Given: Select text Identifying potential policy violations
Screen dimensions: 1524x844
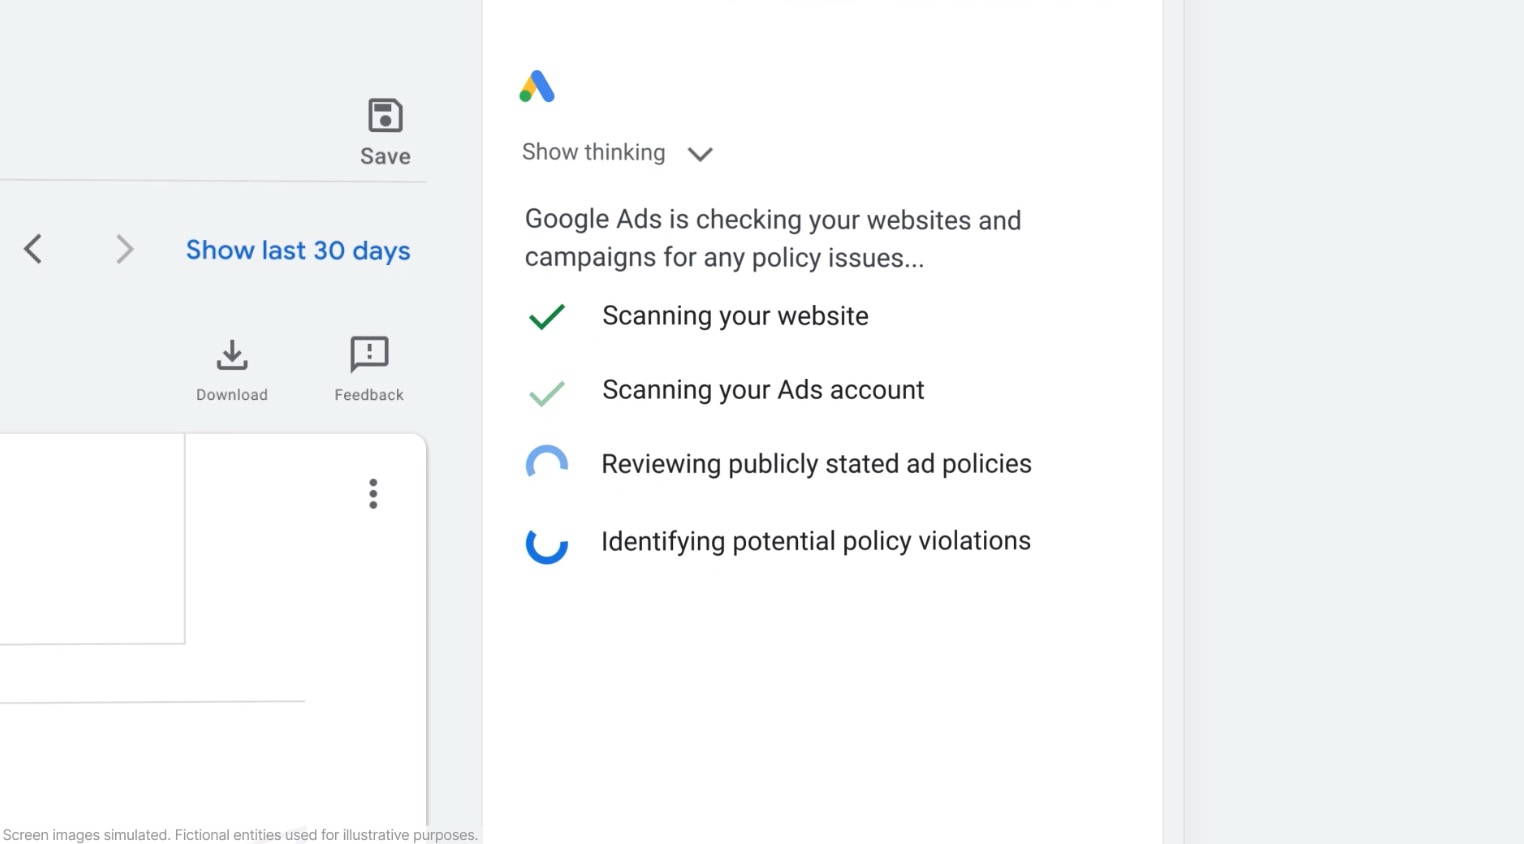Looking at the screenshot, I should (x=816, y=541).
